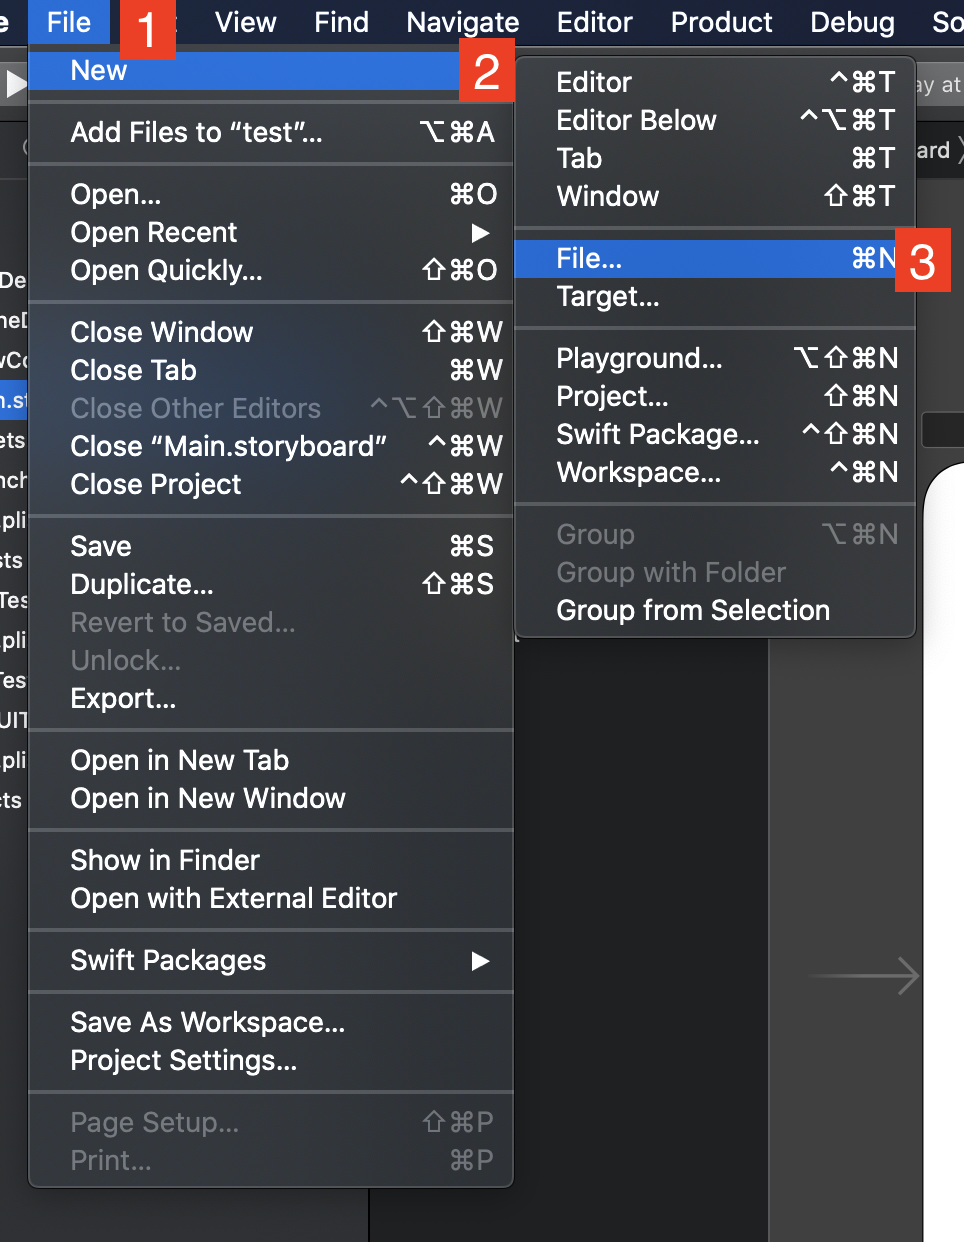Select Close Project

tap(271, 484)
